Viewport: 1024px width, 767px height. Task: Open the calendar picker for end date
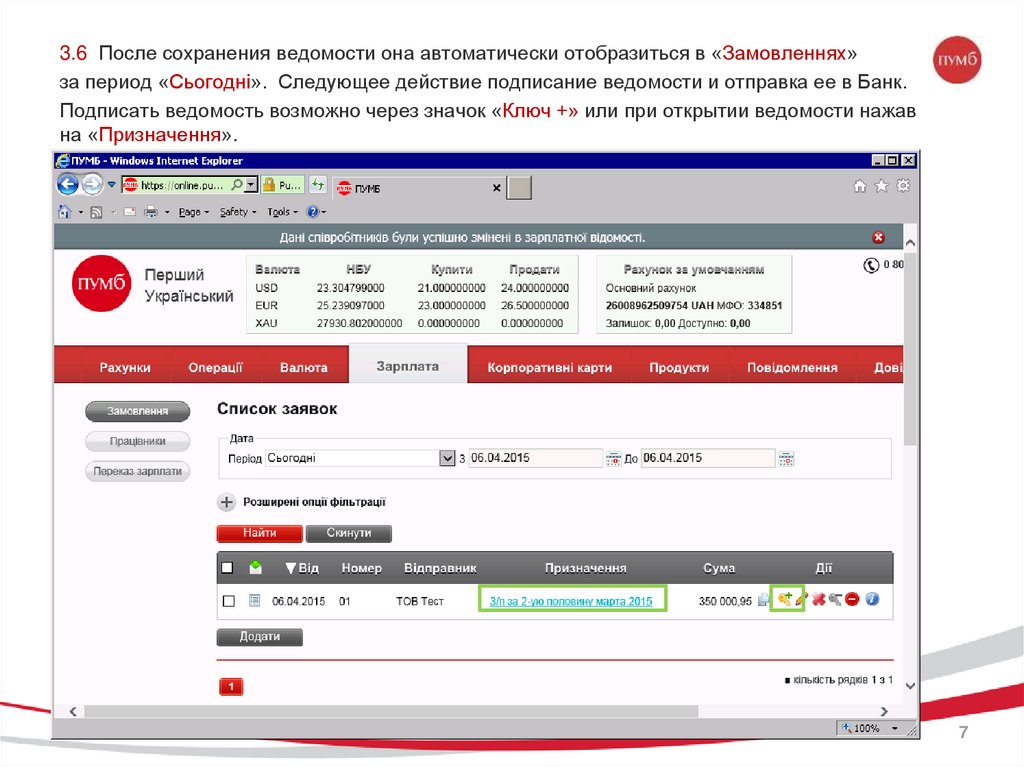[786, 459]
